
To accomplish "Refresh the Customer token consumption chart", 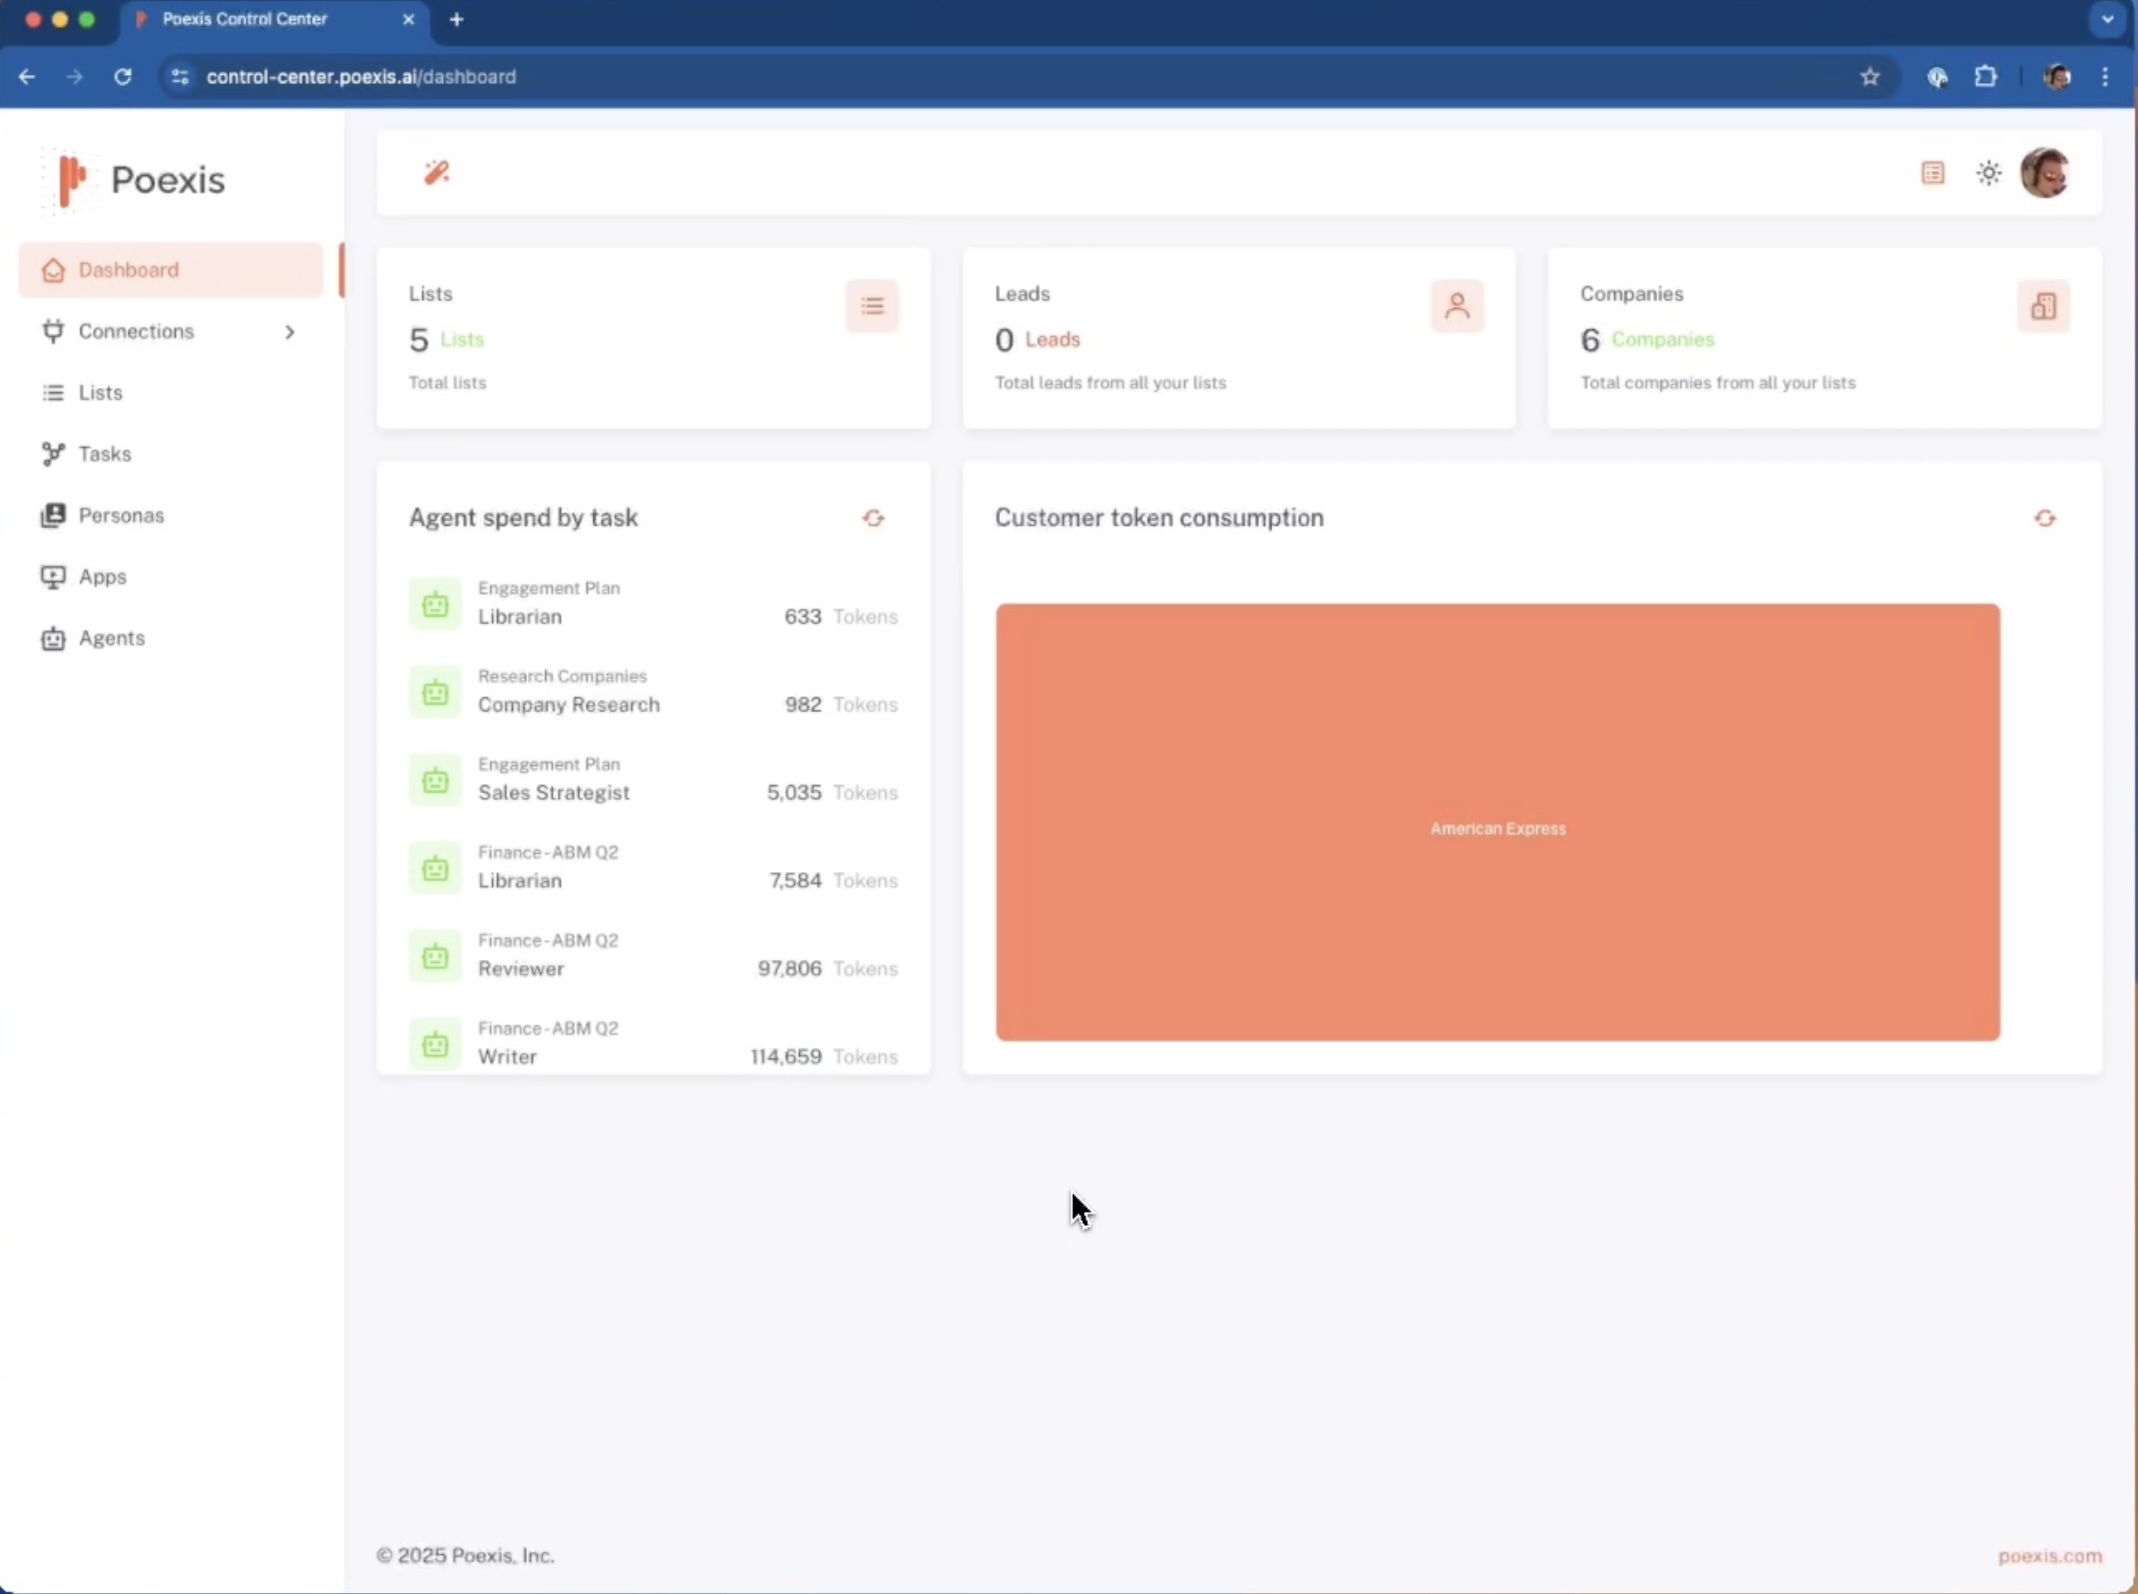I will 2045,518.
